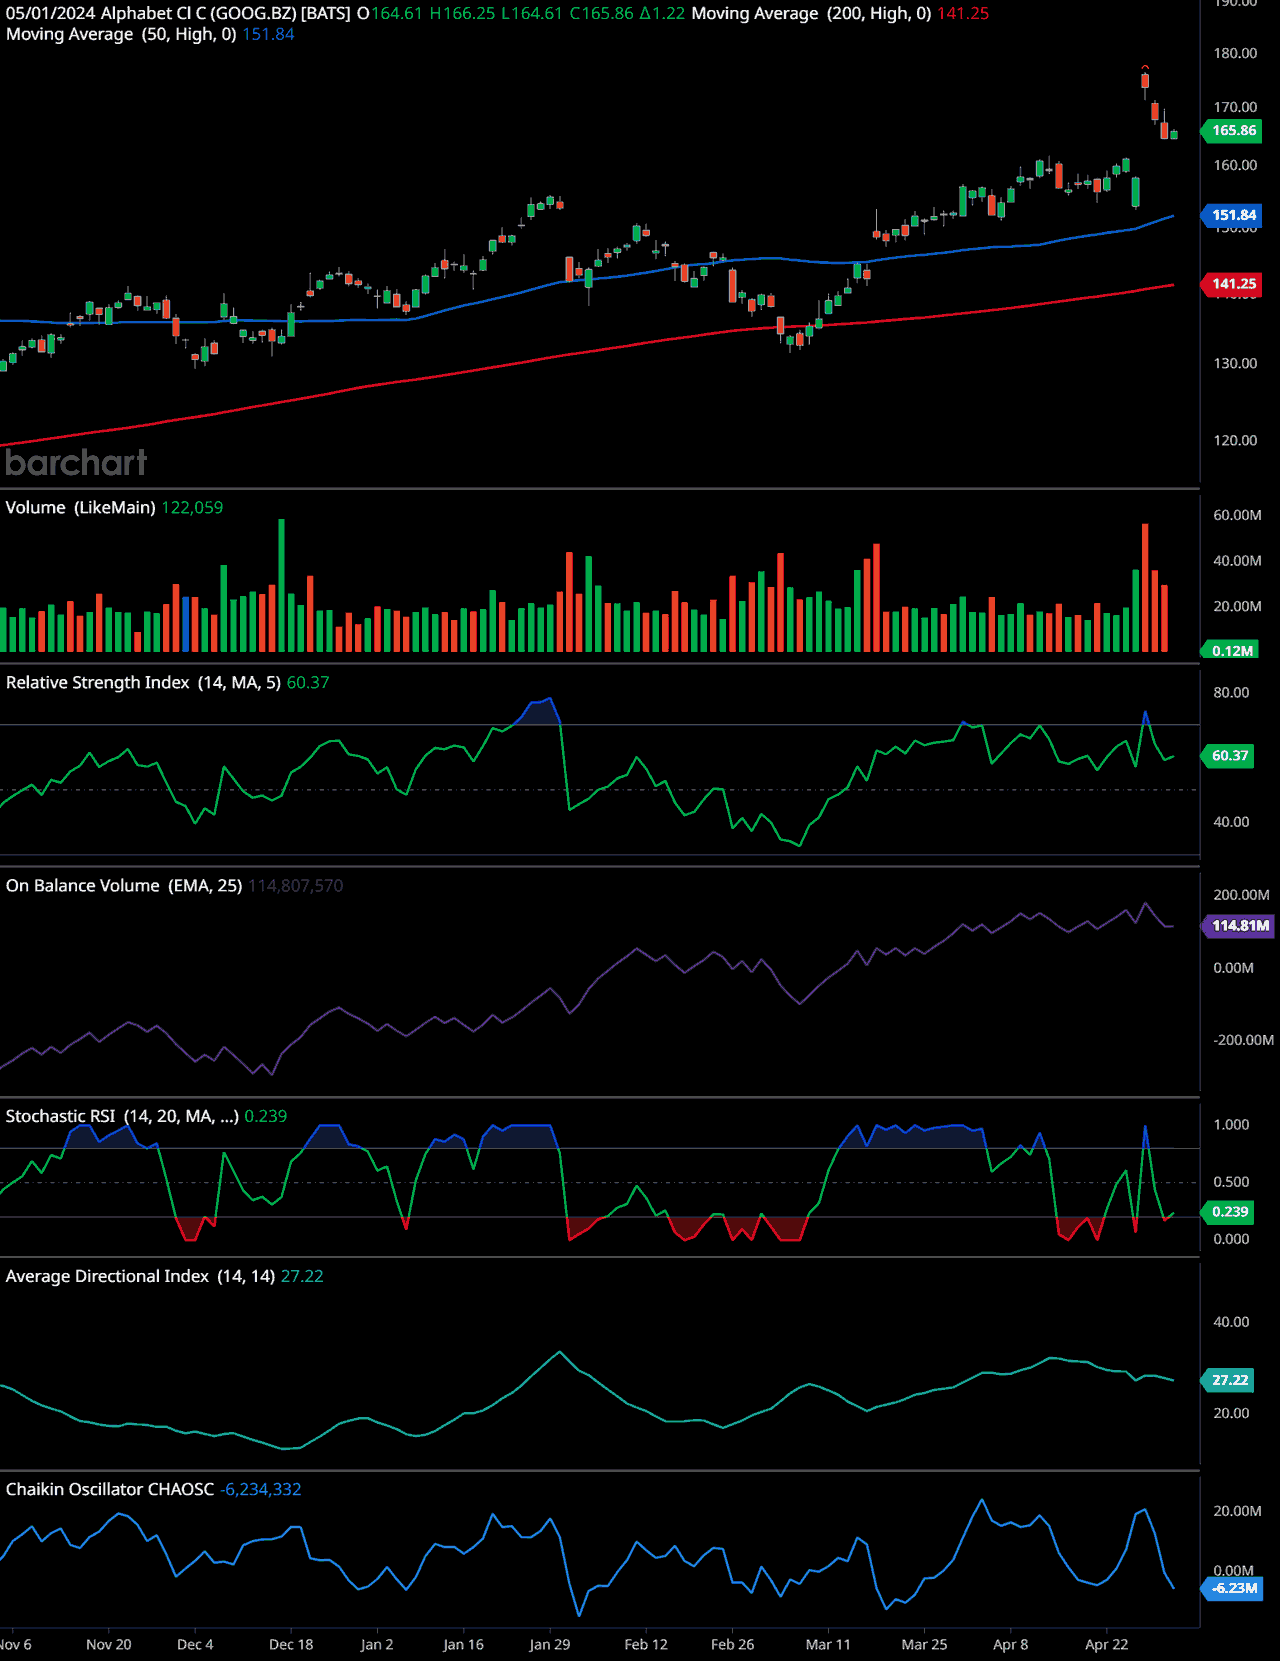The height and width of the screenshot is (1661, 1280).
Task: Click the Jan 16 date label
Action: pos(463,1644)
